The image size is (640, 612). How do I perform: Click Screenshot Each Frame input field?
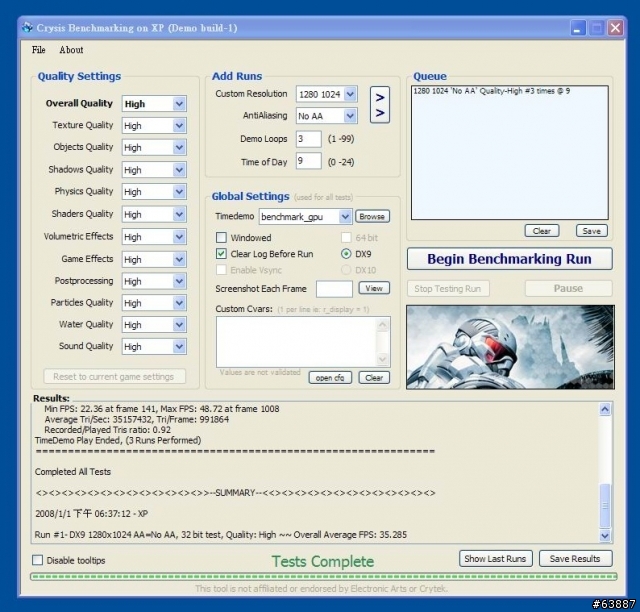pos(334,289)
